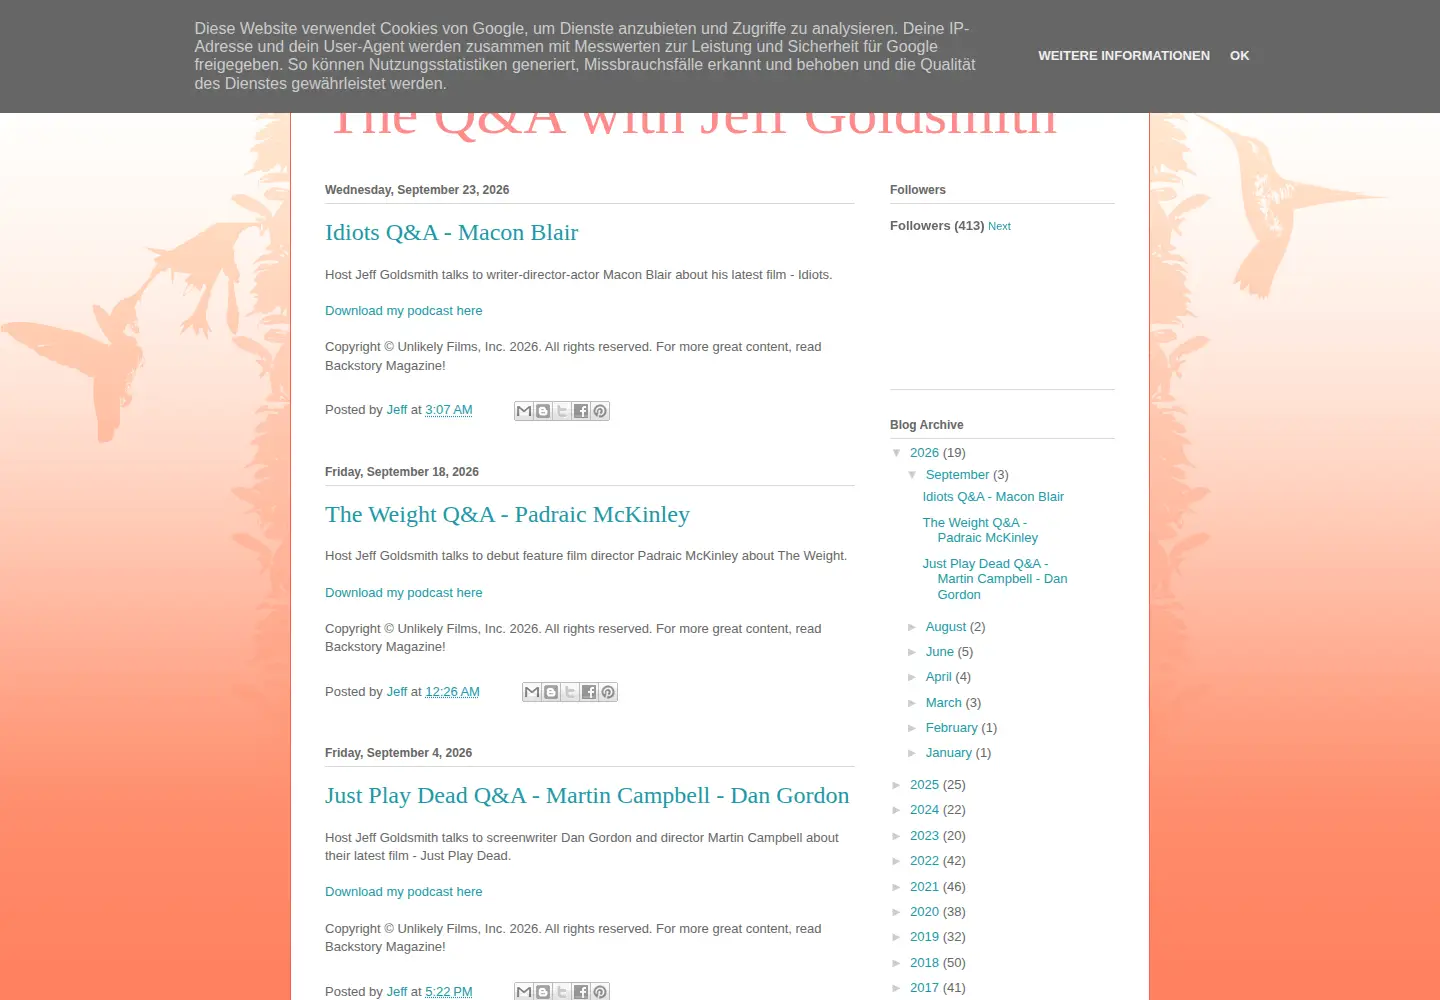Screen dimensions: 1440x1000
Task: Open 2025 archive year link
Action: (x=924, y=785)
